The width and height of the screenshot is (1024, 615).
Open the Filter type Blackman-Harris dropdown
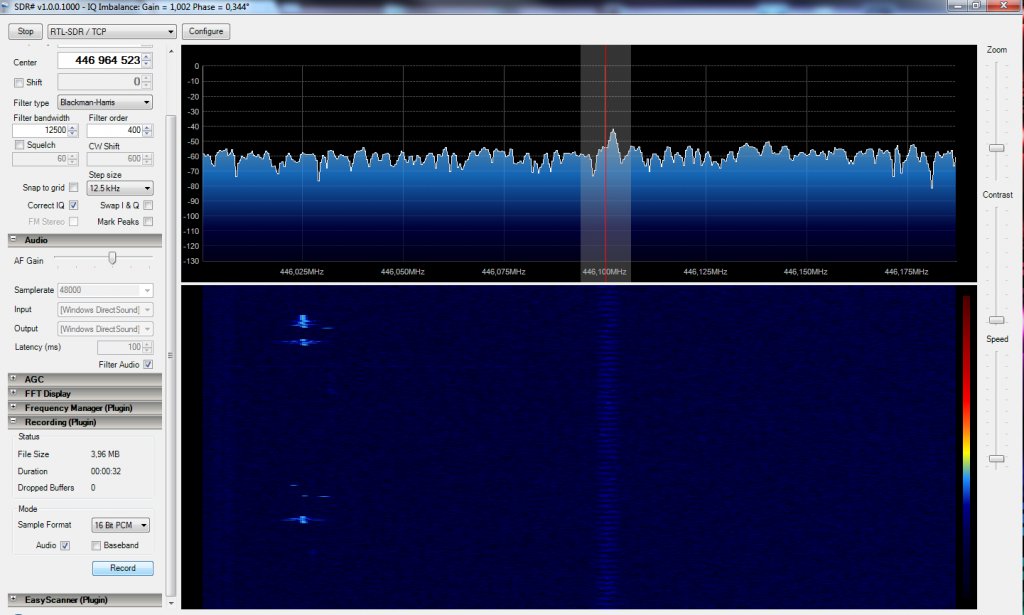click(105, 102)
